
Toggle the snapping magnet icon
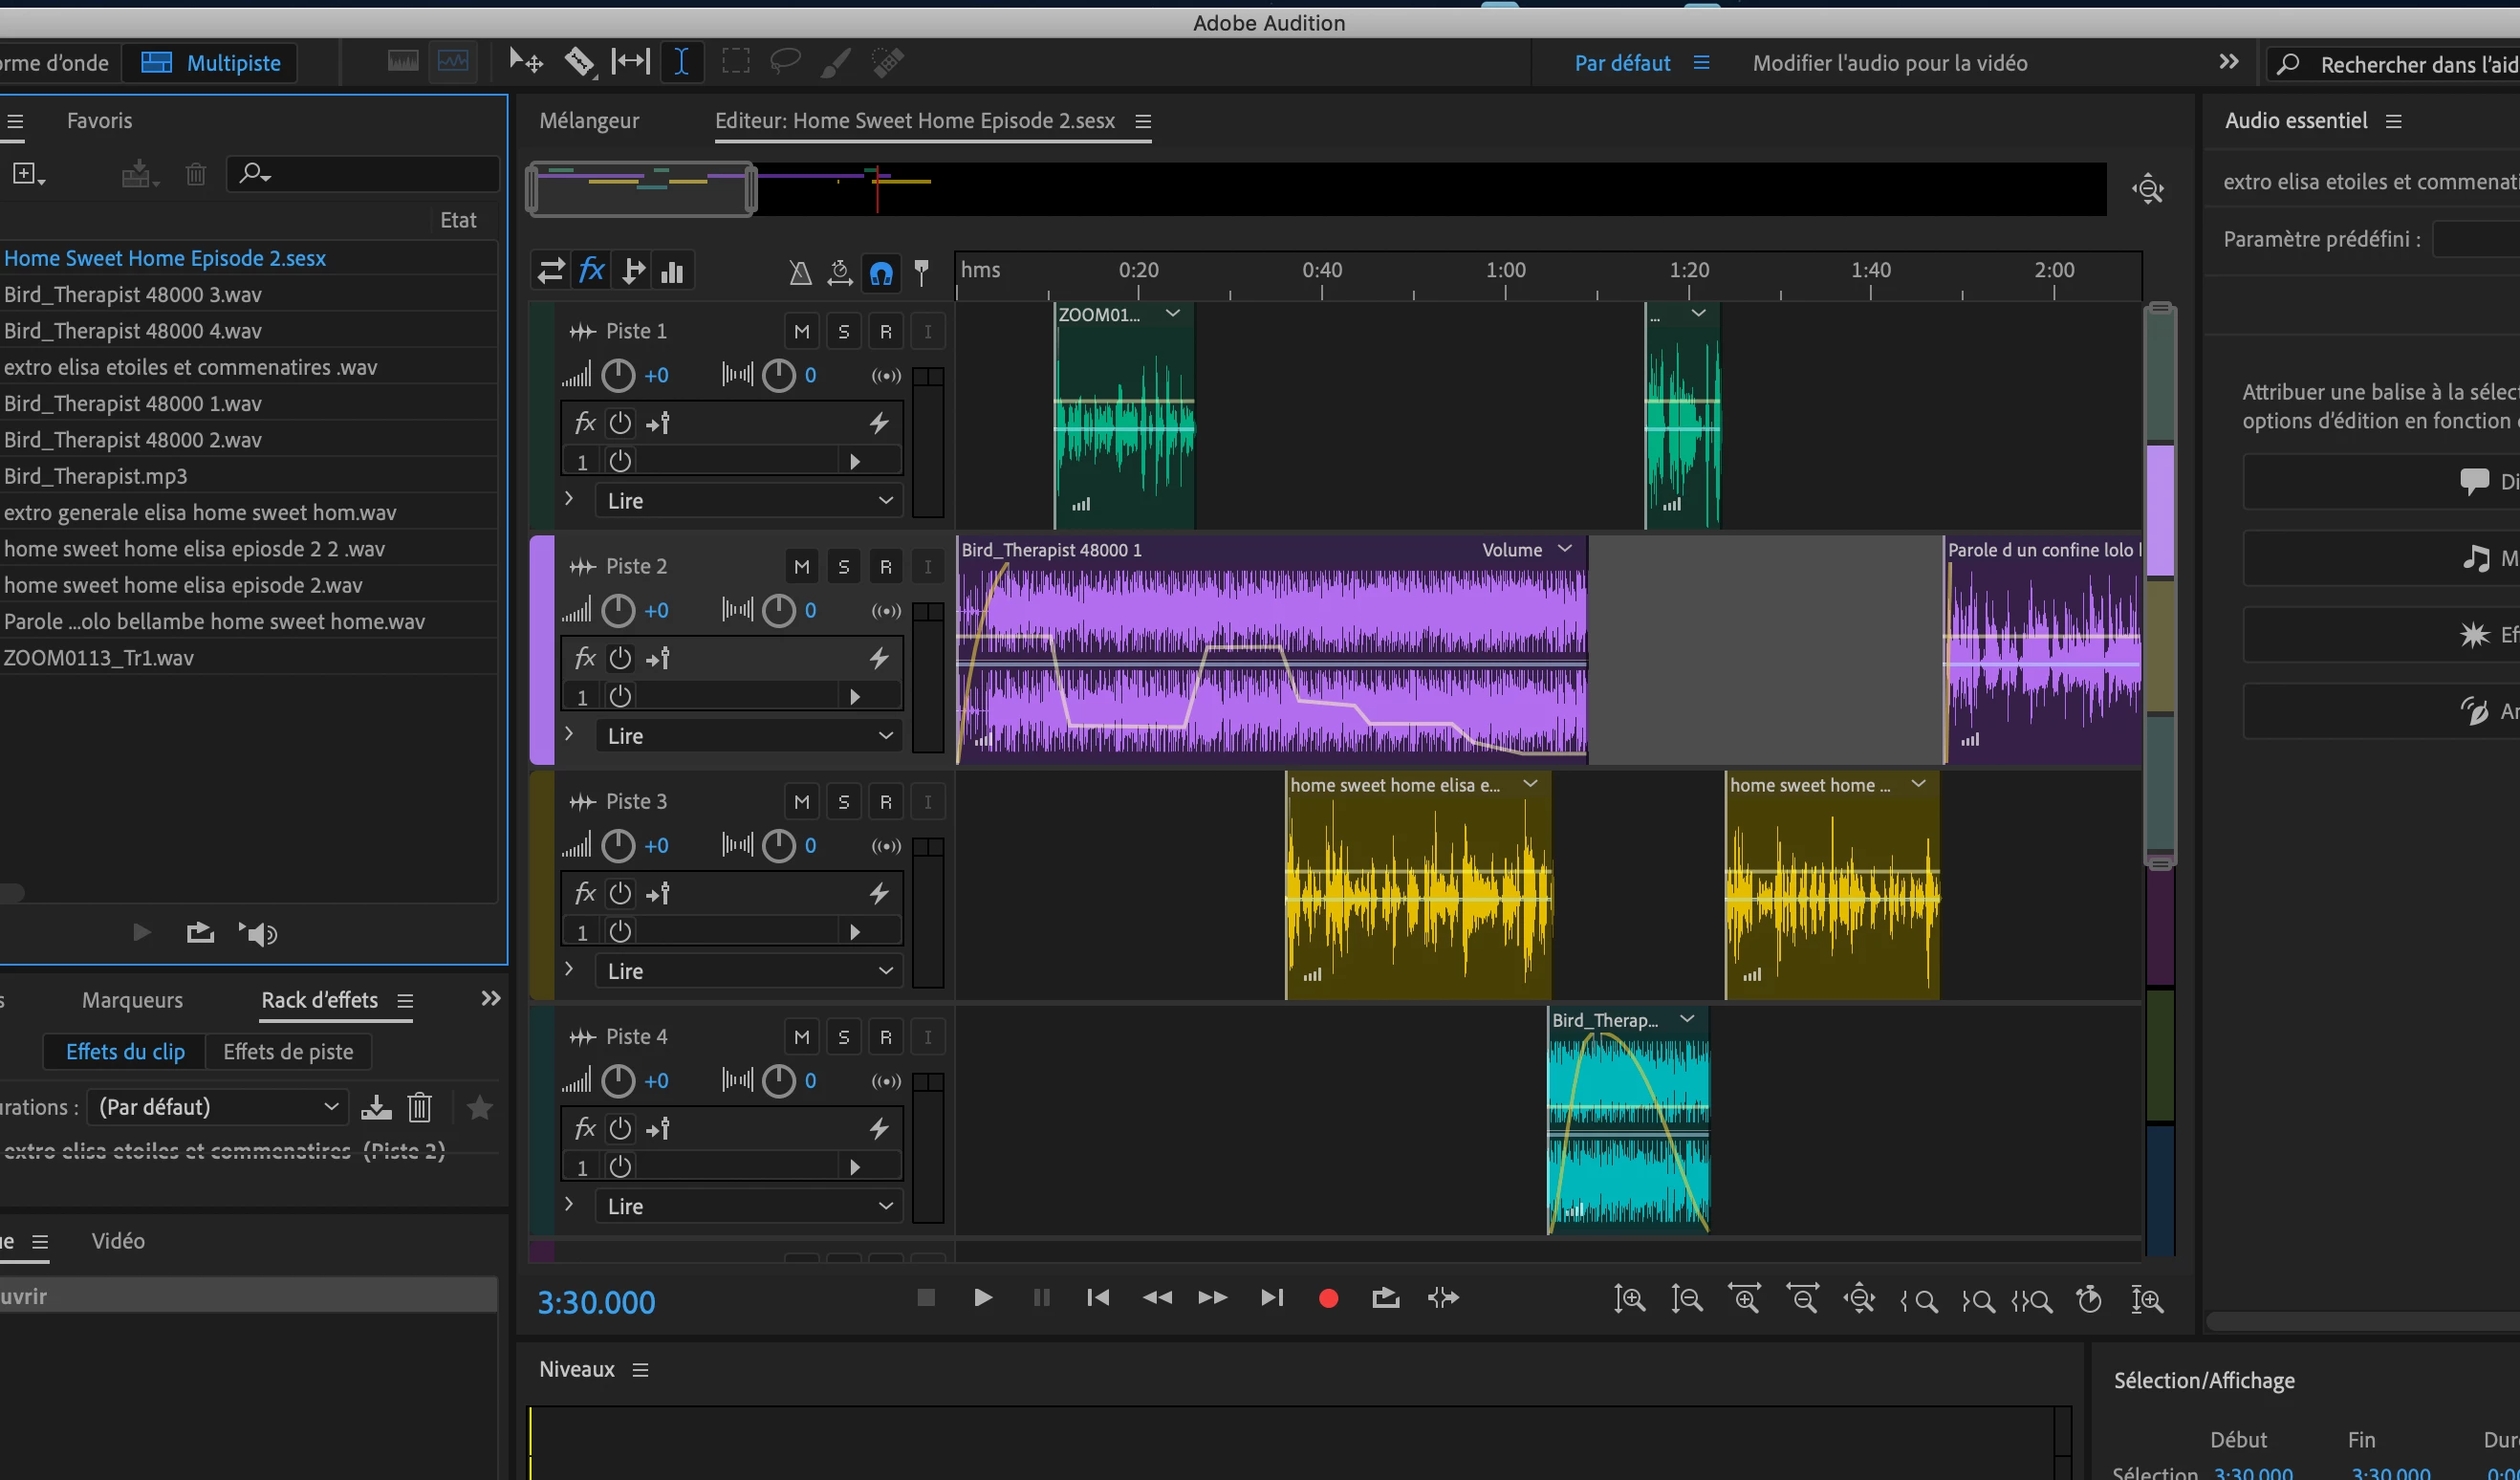[x=881, y=272]
